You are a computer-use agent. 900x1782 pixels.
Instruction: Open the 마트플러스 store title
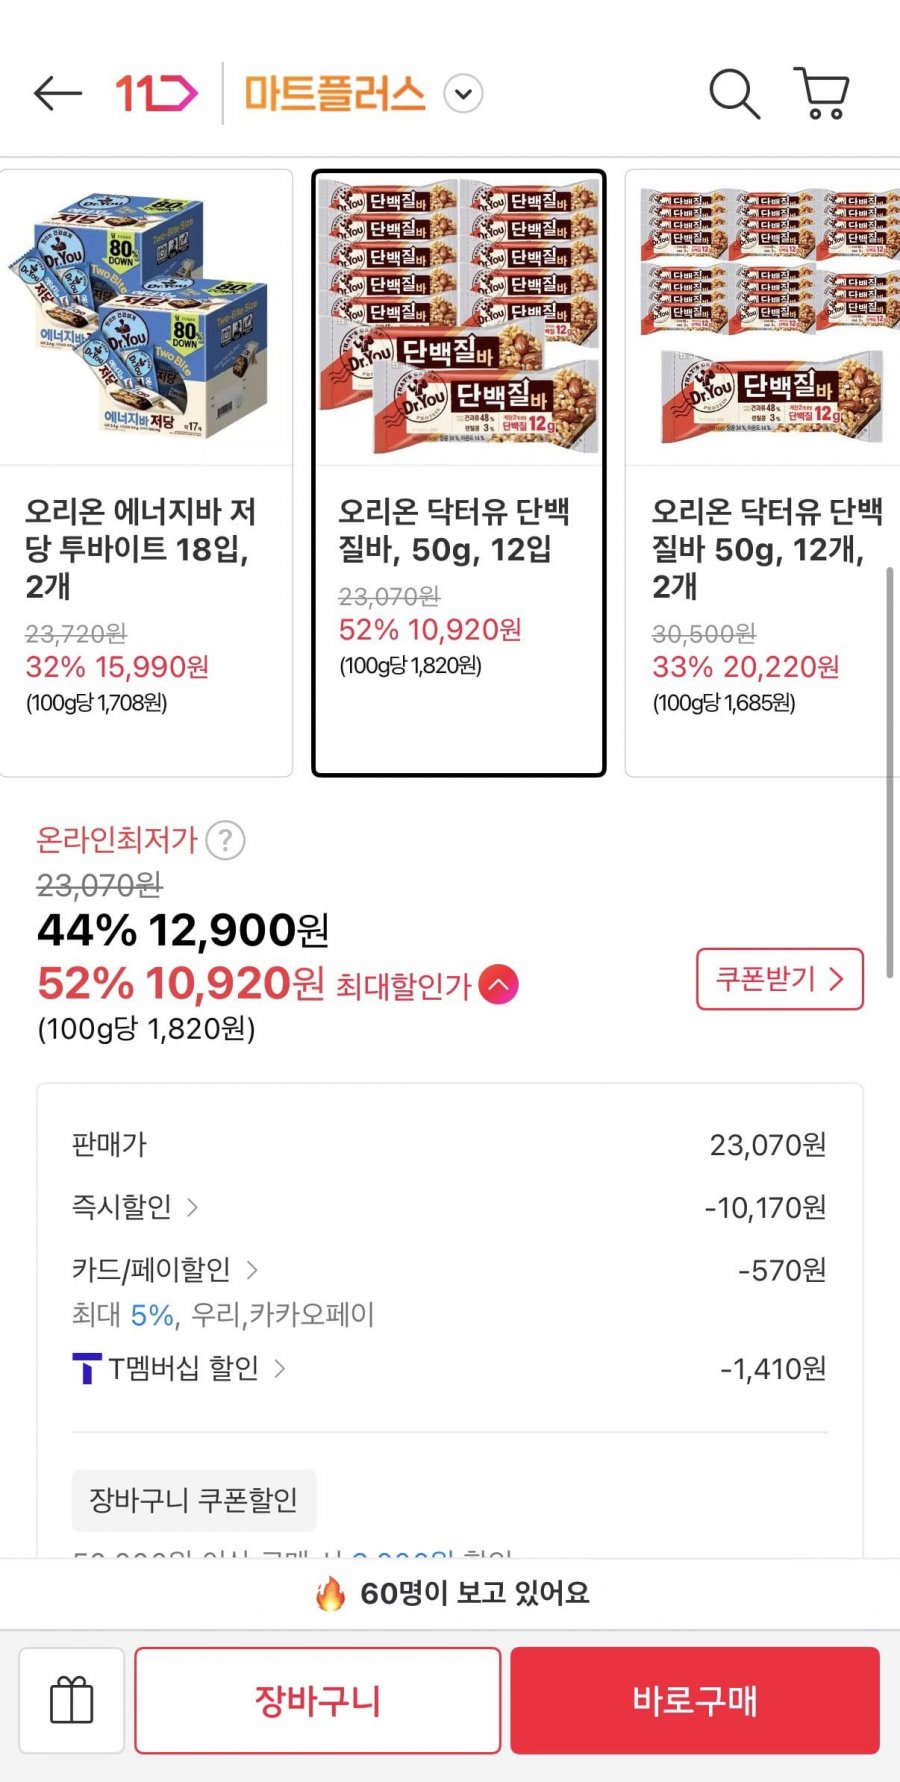tap(335, 94)
